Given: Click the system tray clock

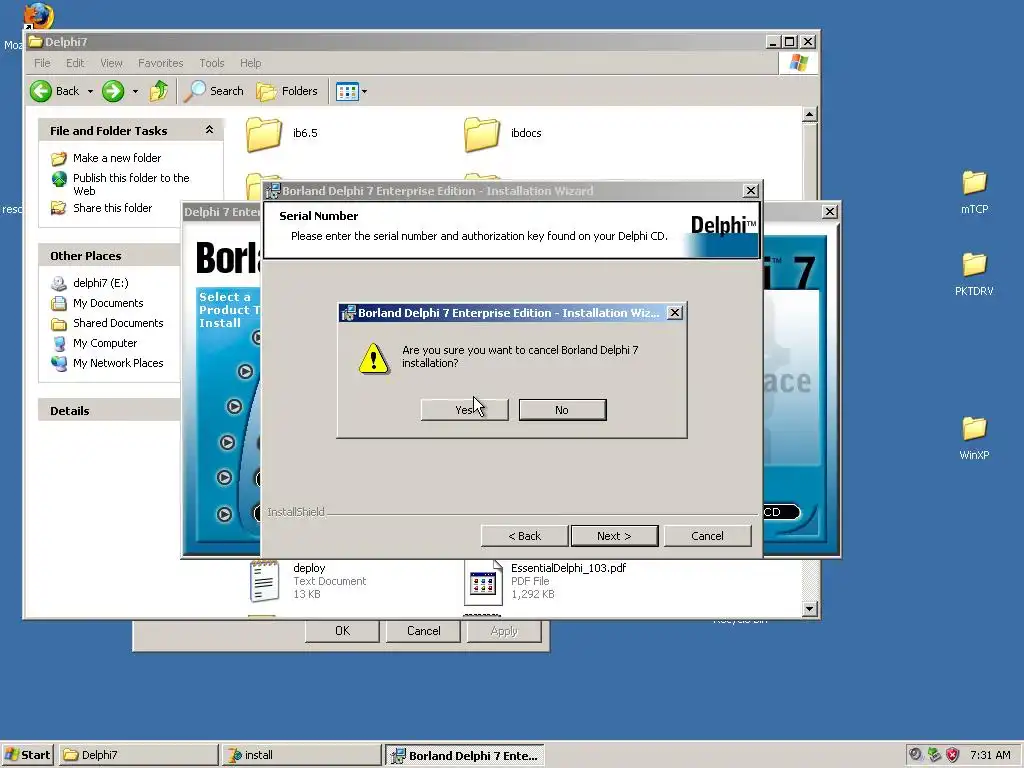Looking at the screenshot, I should (x=990, y=755).
